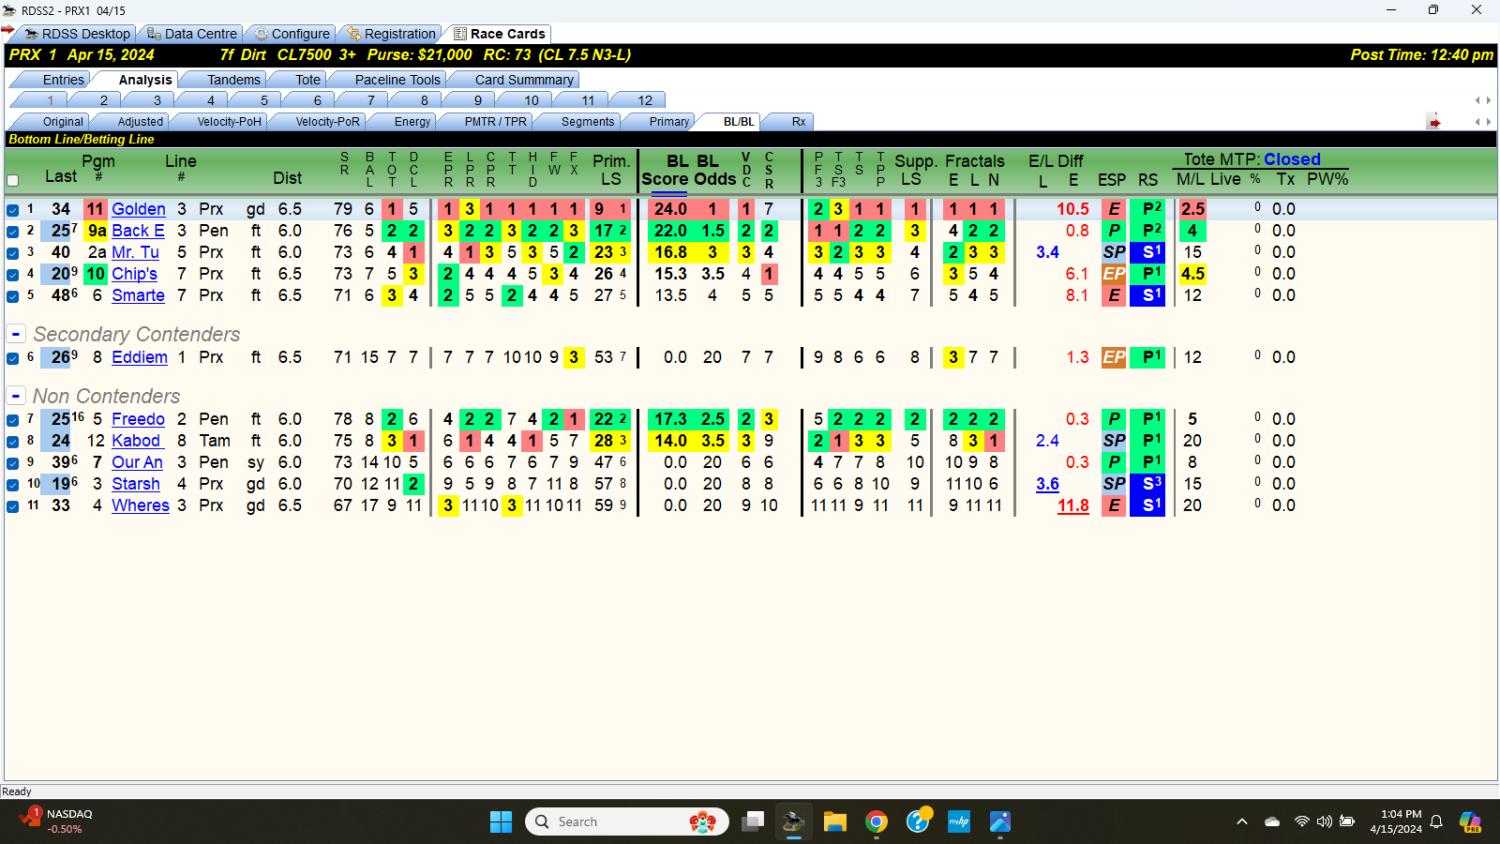The width and height of the screenshot is (1500, 844).
Task: Open the Windows Start menu
Action: click(x=501, y=821)
